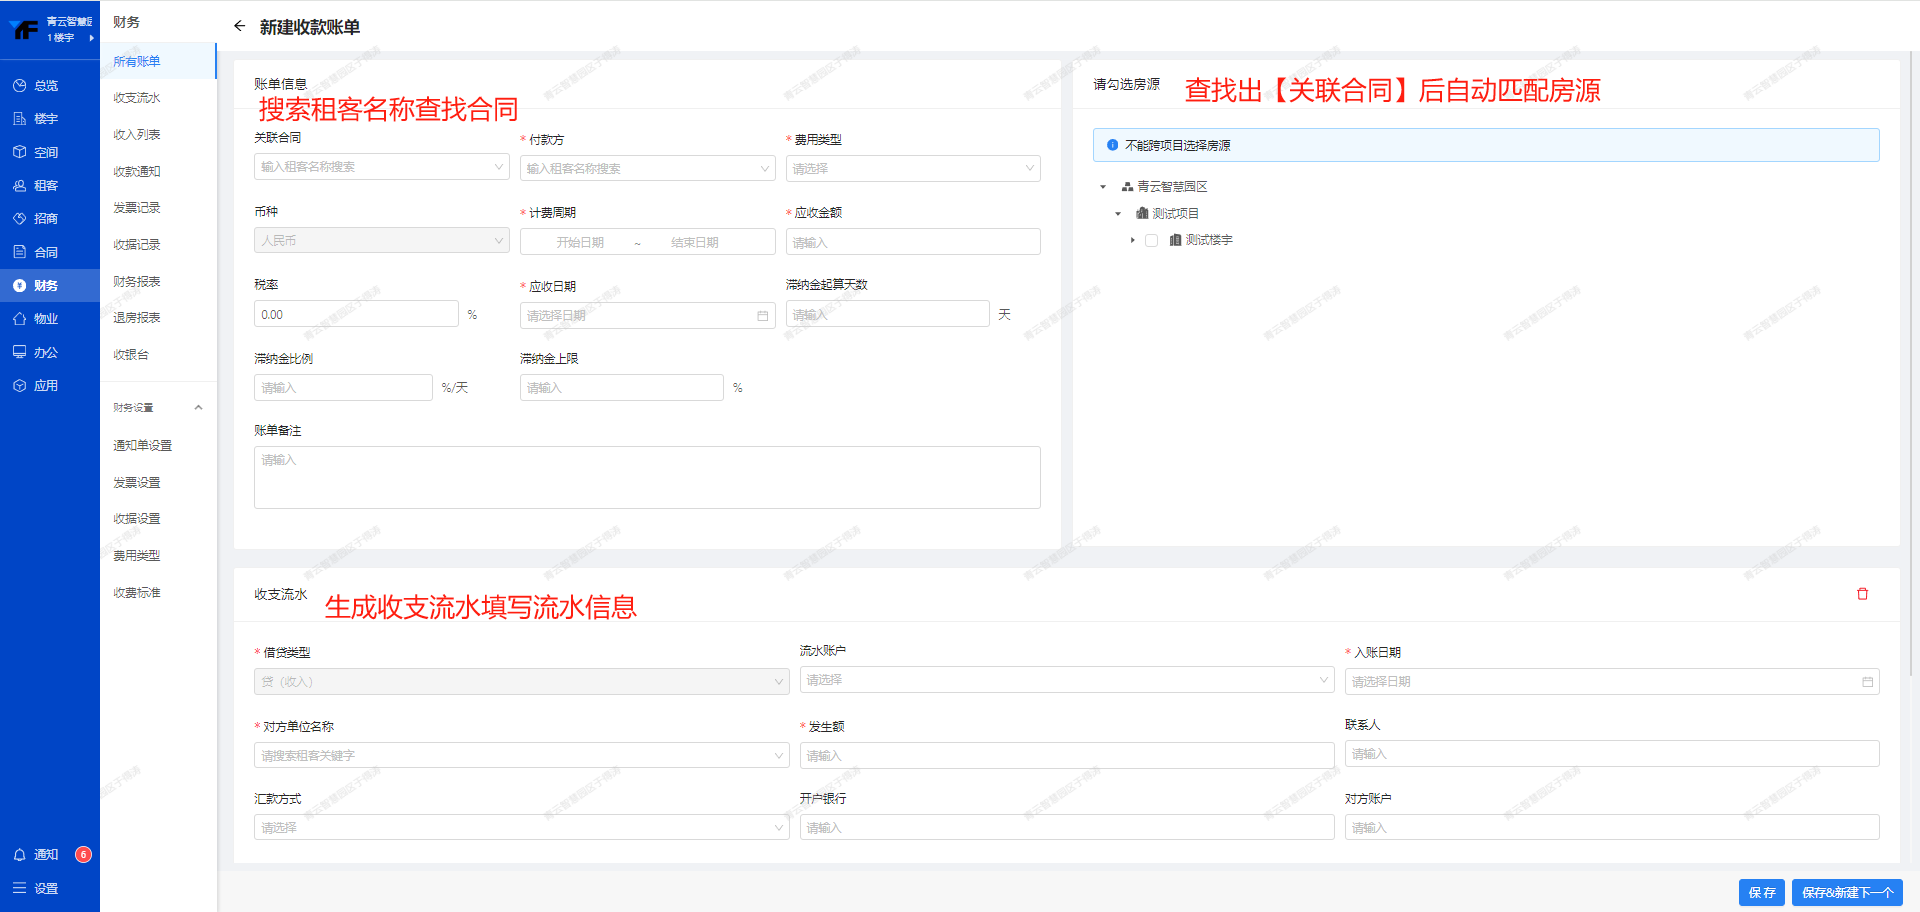Expand the 测试楼宇 tree node arrow

(1132, 240)
